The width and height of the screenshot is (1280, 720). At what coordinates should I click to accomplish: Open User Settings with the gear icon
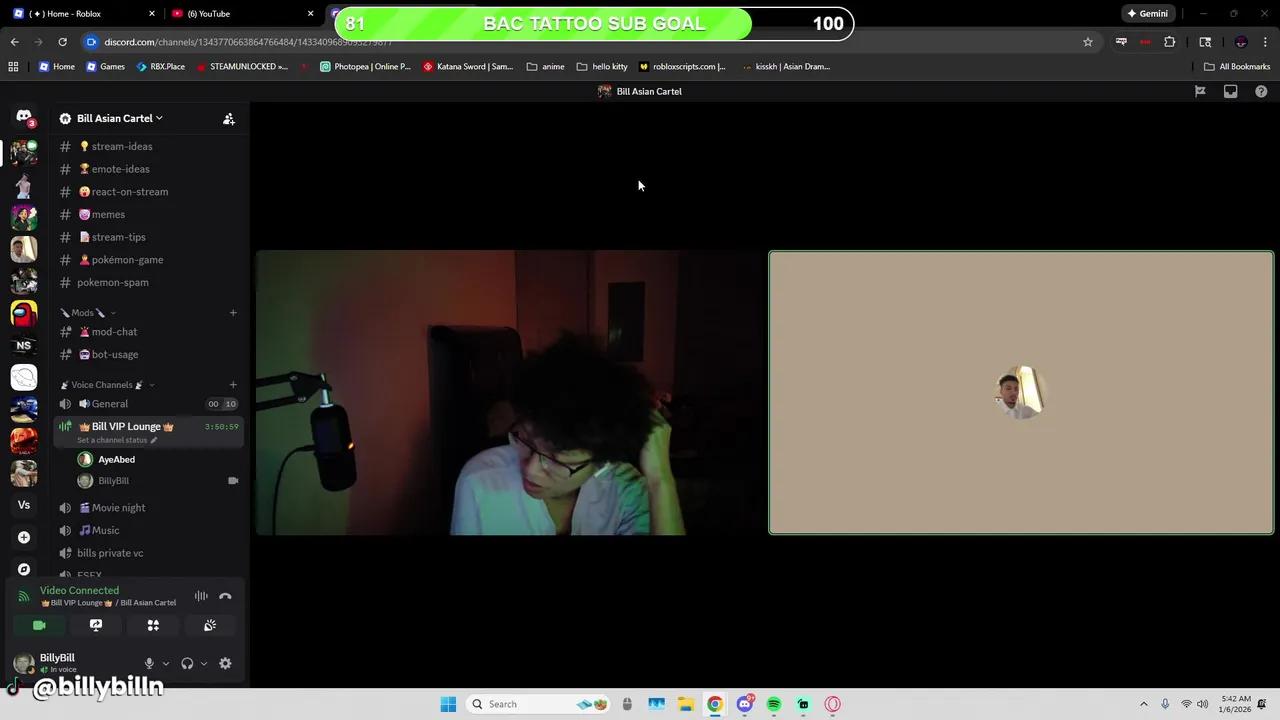(x=225, y=663)
